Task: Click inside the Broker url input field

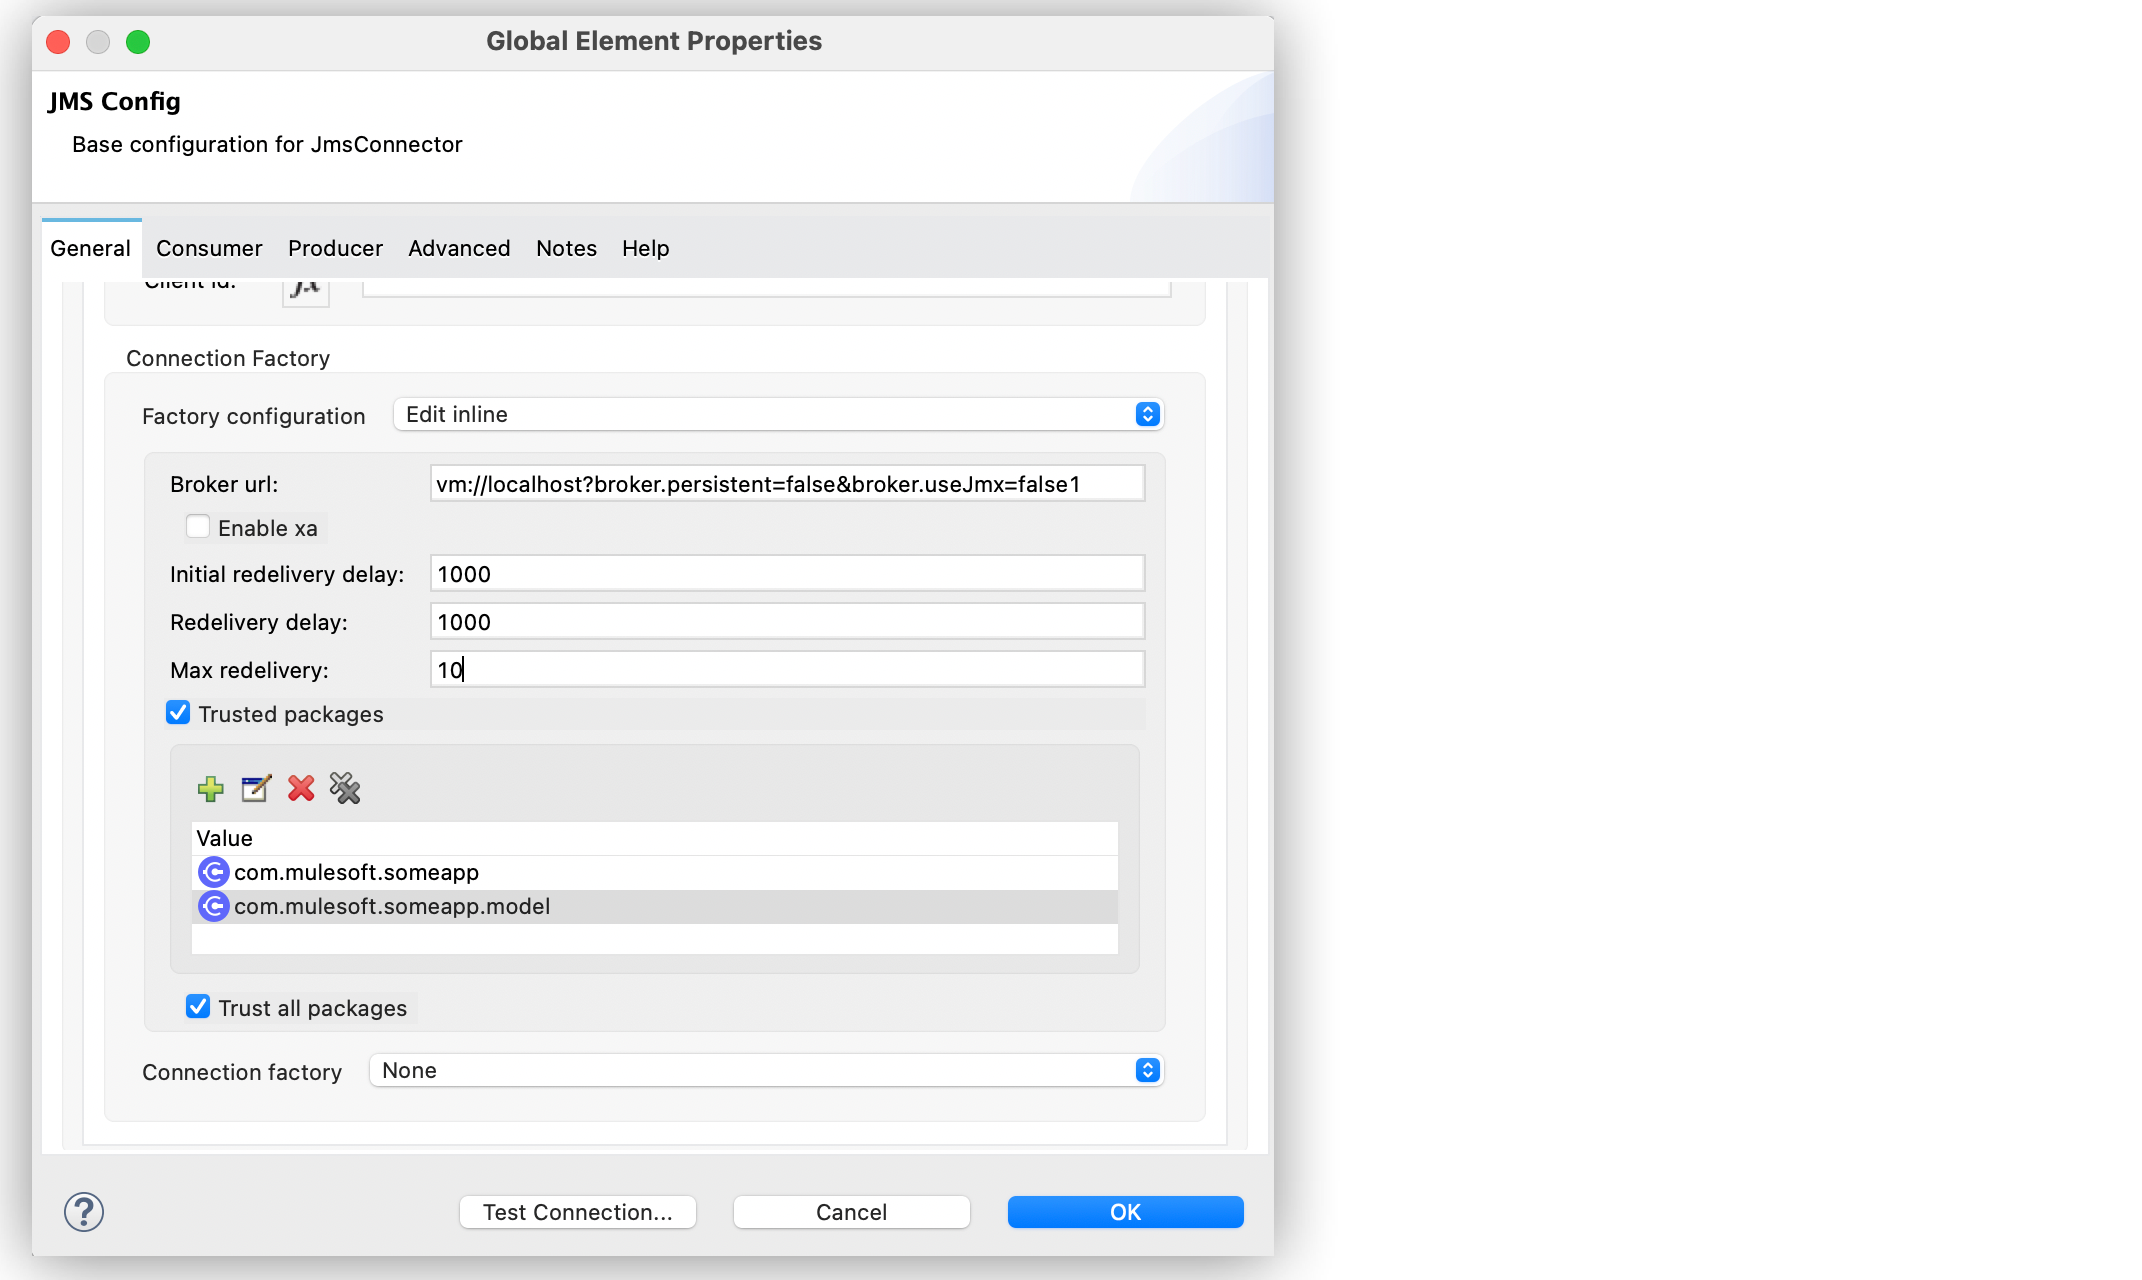Action: [786, 482]
